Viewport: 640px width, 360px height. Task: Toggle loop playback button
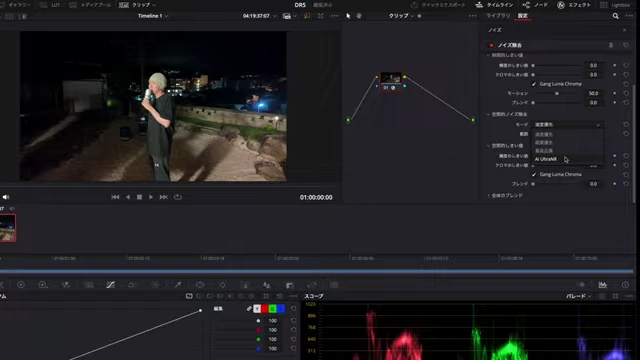(178, 197)
